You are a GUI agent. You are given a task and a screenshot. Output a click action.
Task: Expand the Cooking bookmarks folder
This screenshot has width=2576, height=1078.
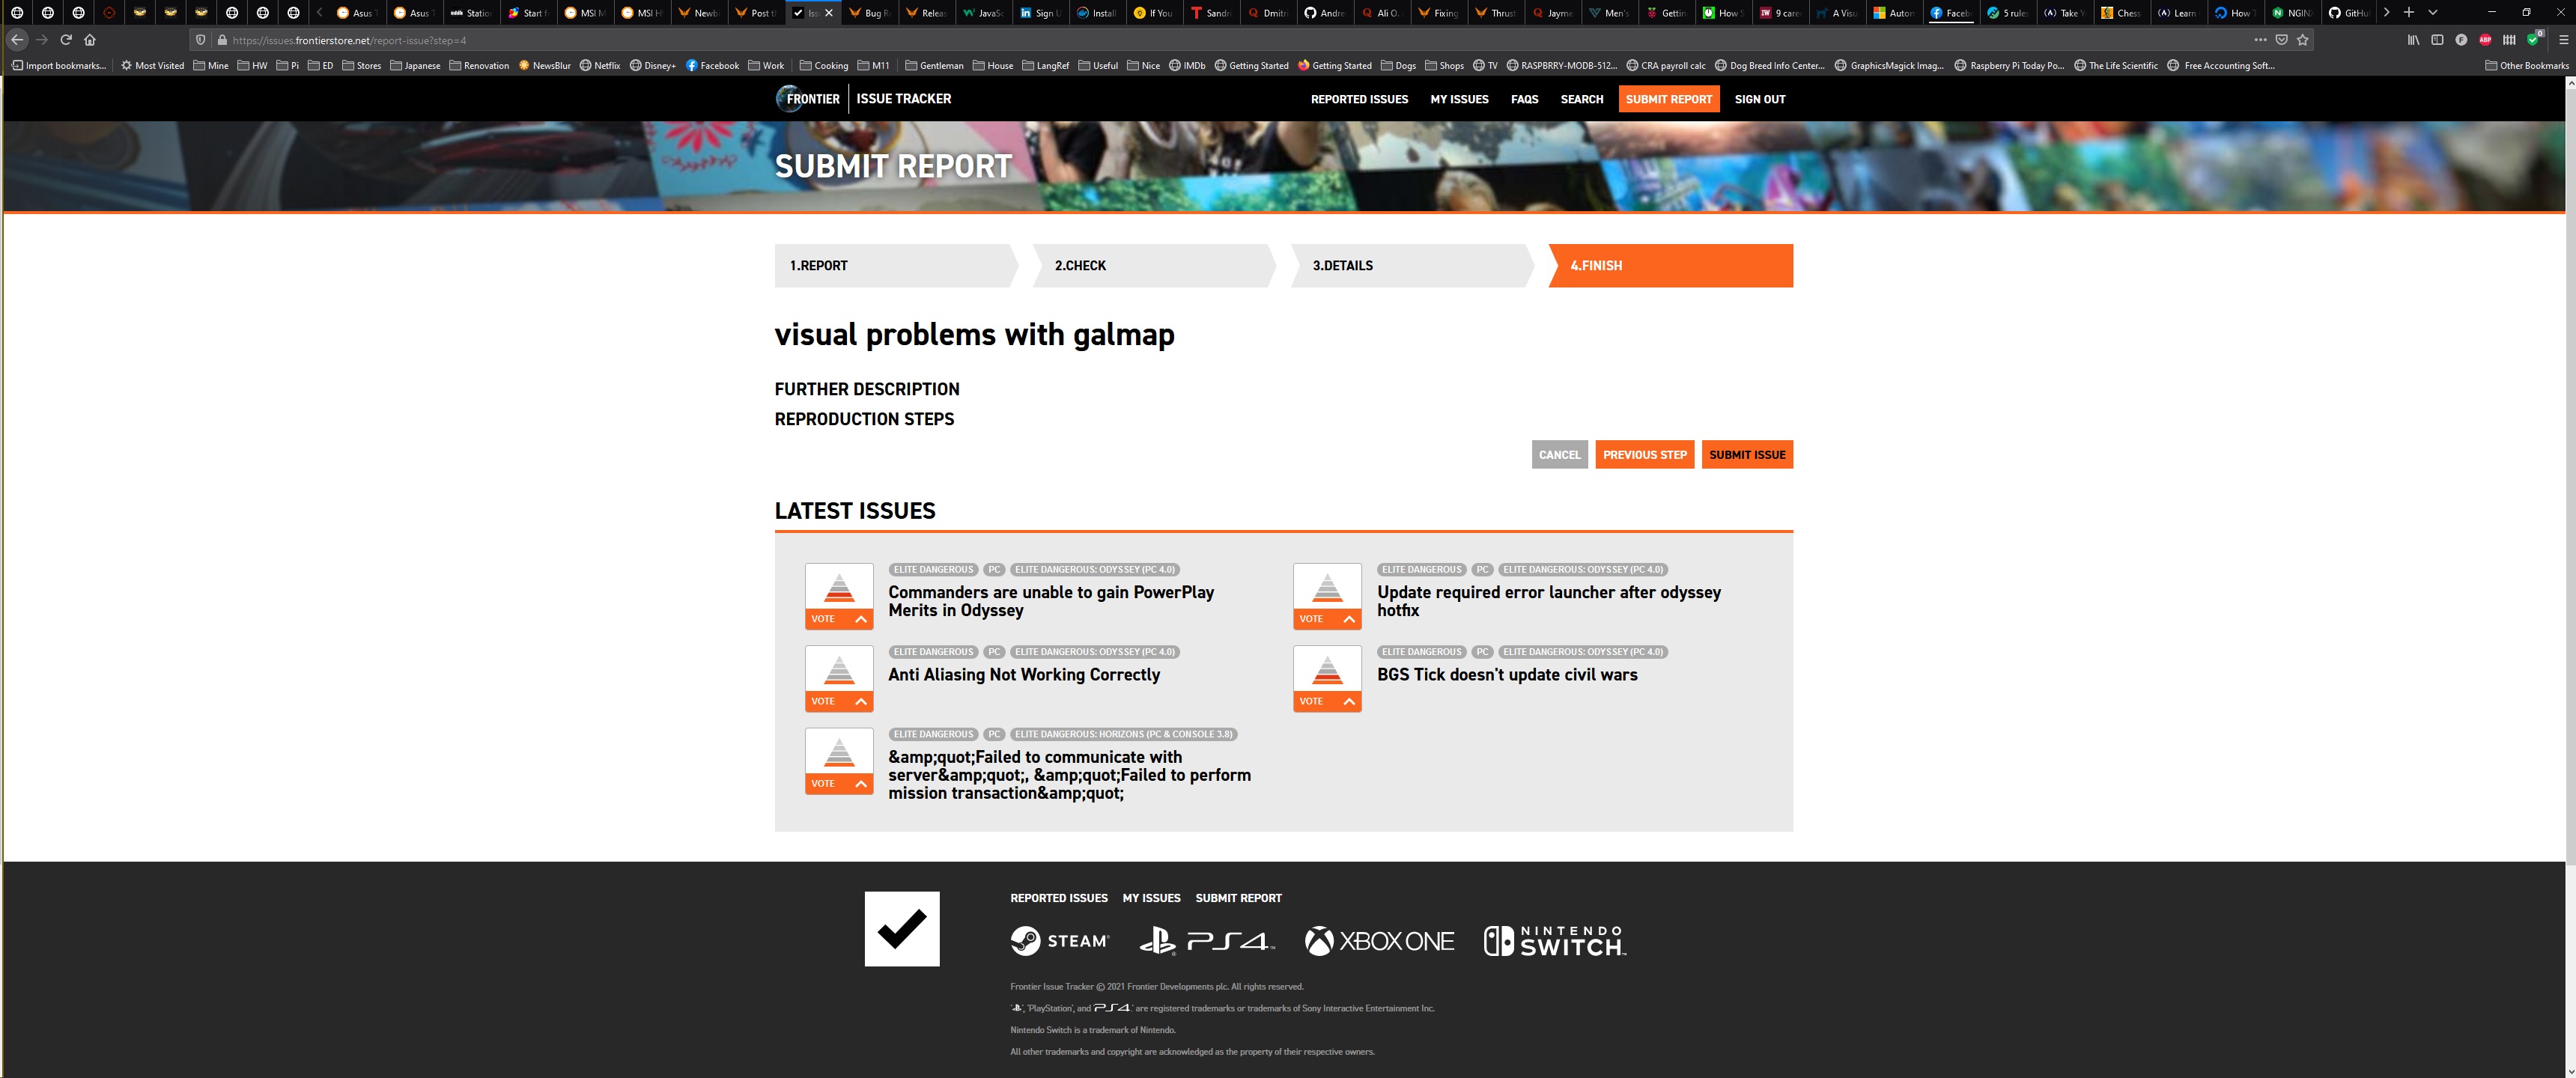[x=824, y=66]
